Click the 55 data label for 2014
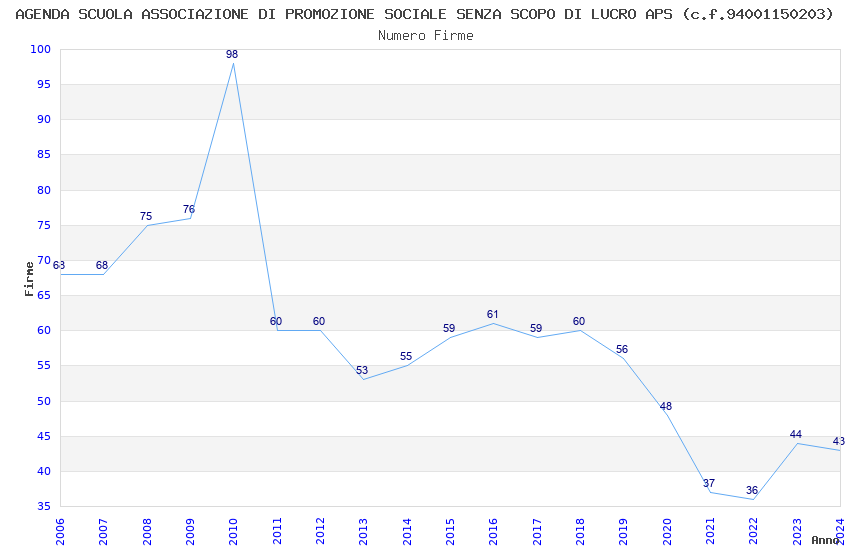Screen dimensions: 850x550 tap(406, 357)
